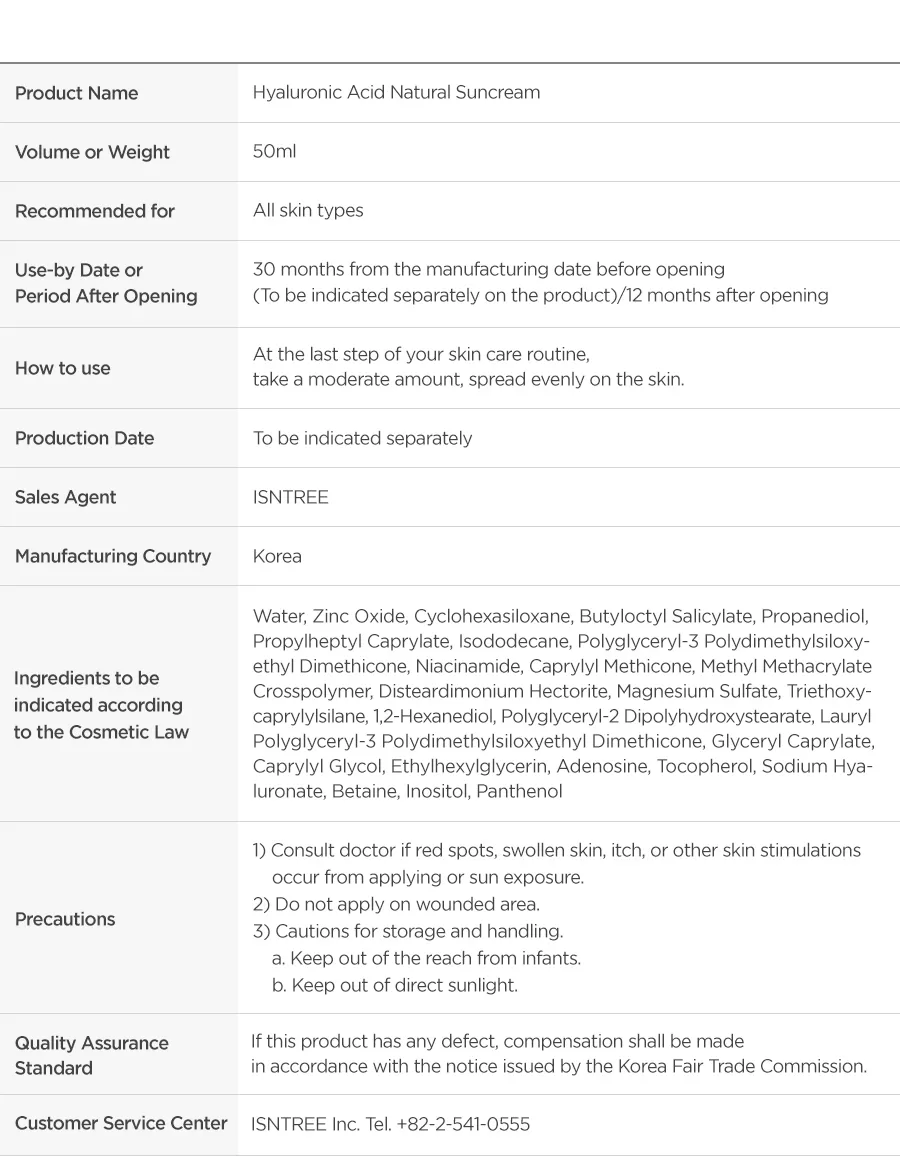
Task: Click the All skin types value
Action: [308, 210]
